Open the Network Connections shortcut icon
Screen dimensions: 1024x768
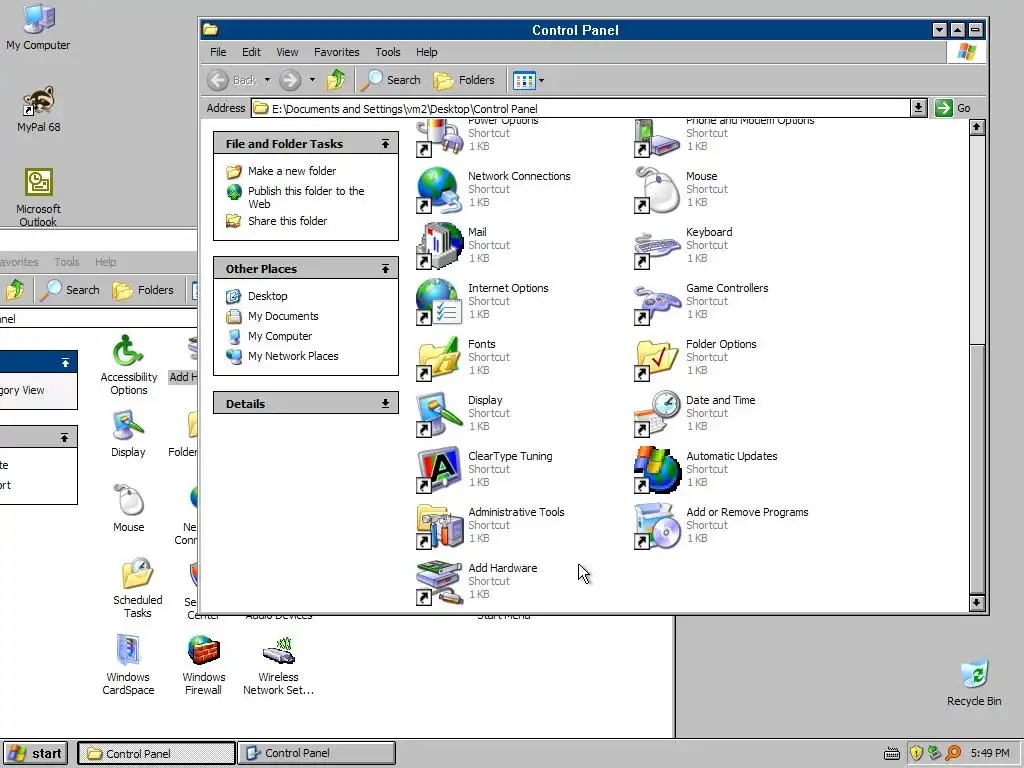pyautogui.click(x=438, y=189)
